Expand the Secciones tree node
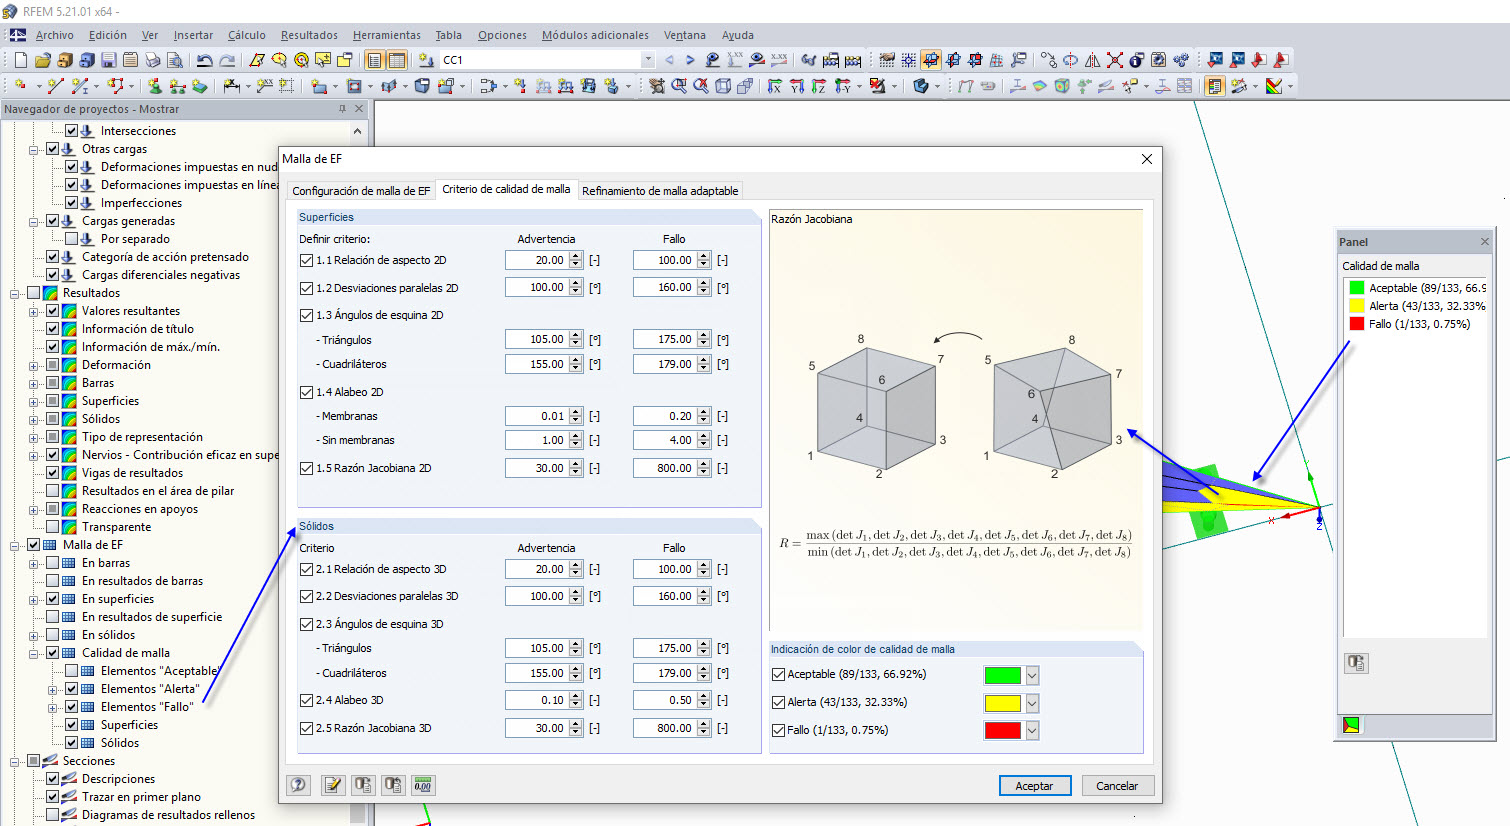1510x826 pixels. [15, 761]
